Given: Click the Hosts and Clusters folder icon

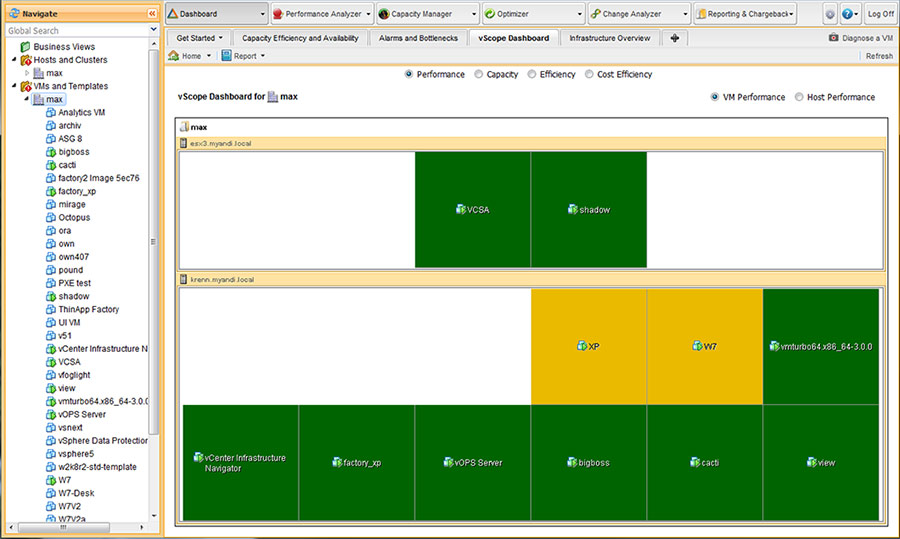Looking at the screenshot, I should tap(26, 60).
